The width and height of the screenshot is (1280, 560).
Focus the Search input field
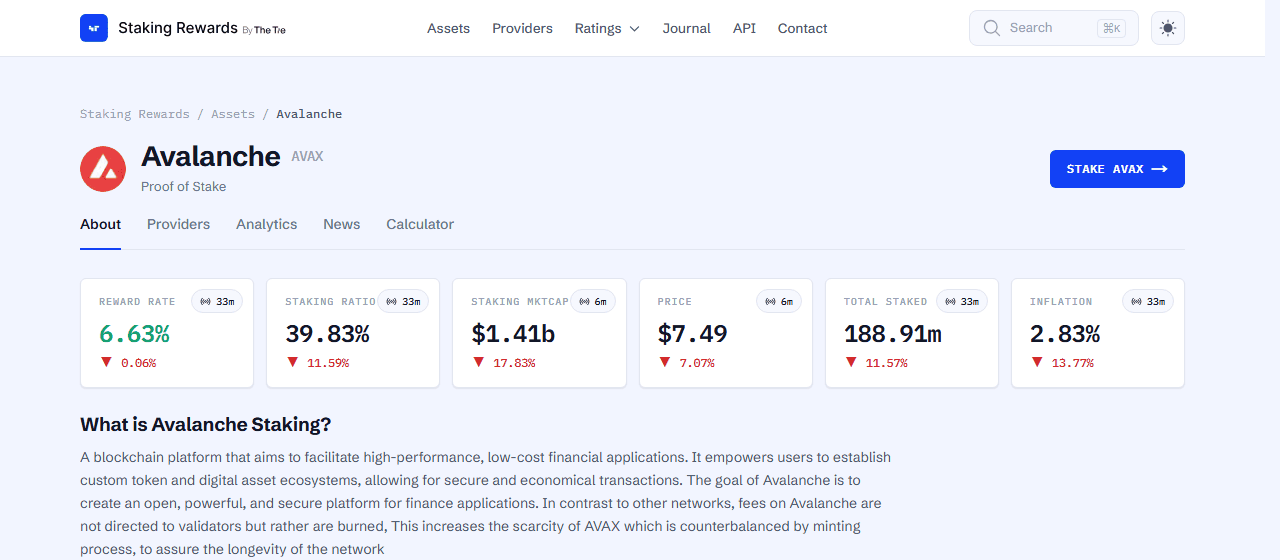[1054, 28]
